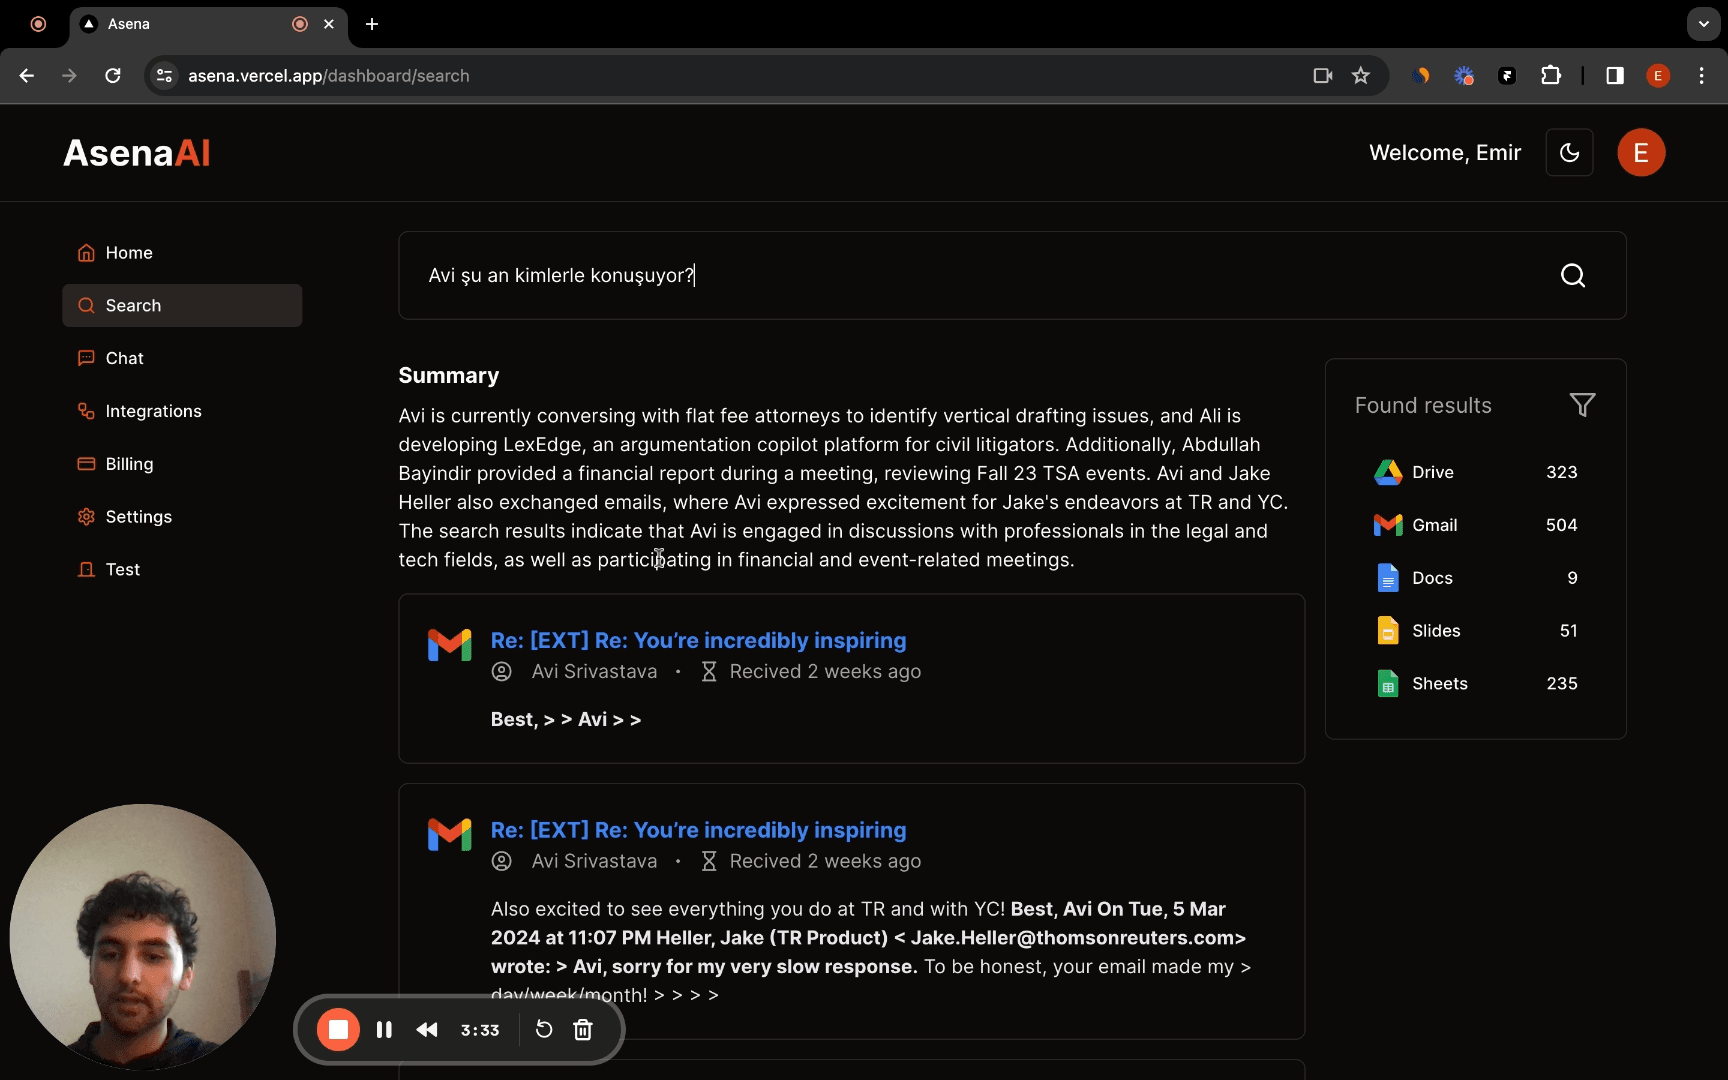
Task: Open the Integrations page
Action: tap(153, 411)
